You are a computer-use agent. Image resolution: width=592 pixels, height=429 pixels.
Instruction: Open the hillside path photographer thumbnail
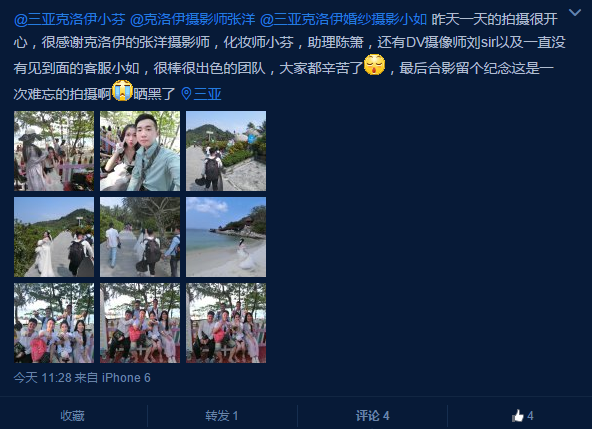(x=226, y=151)
